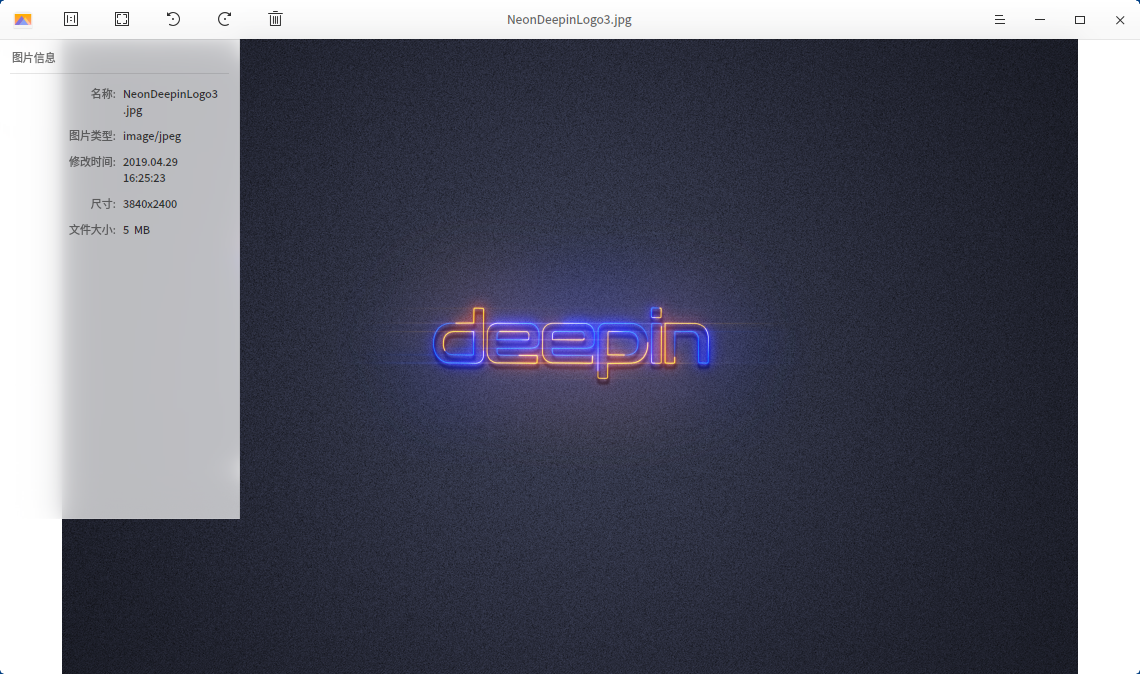
Task: Click the modification time 2019.04.29
Action: [x=150, y=161]
